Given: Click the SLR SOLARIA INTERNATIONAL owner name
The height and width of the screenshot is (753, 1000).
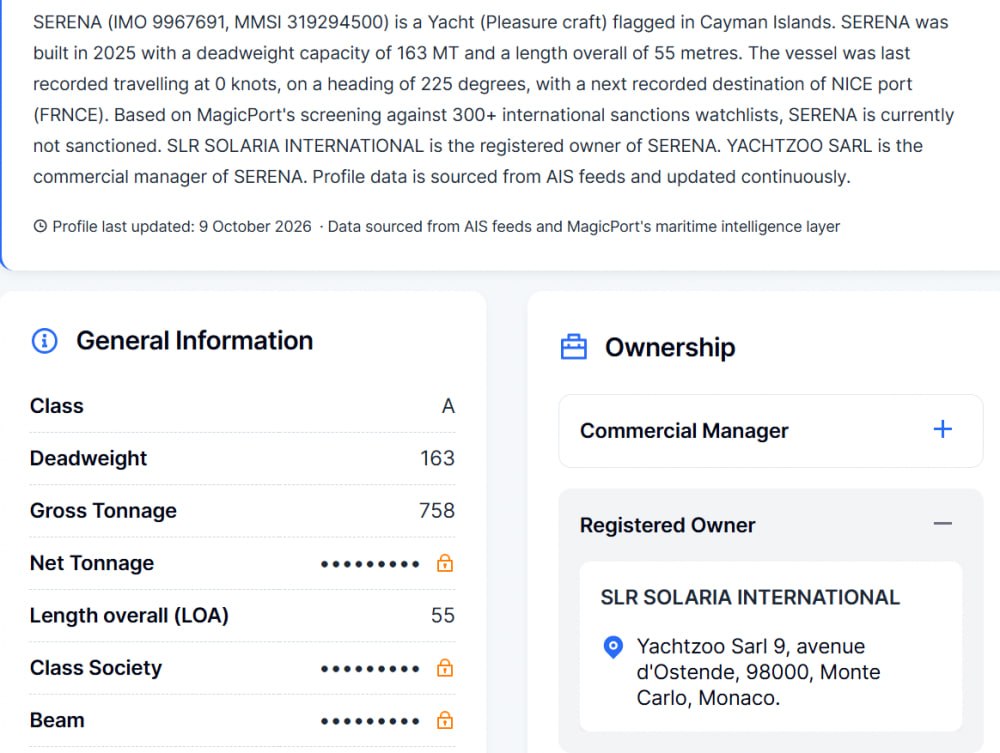Looking at the screenshot, I should 750,597.
